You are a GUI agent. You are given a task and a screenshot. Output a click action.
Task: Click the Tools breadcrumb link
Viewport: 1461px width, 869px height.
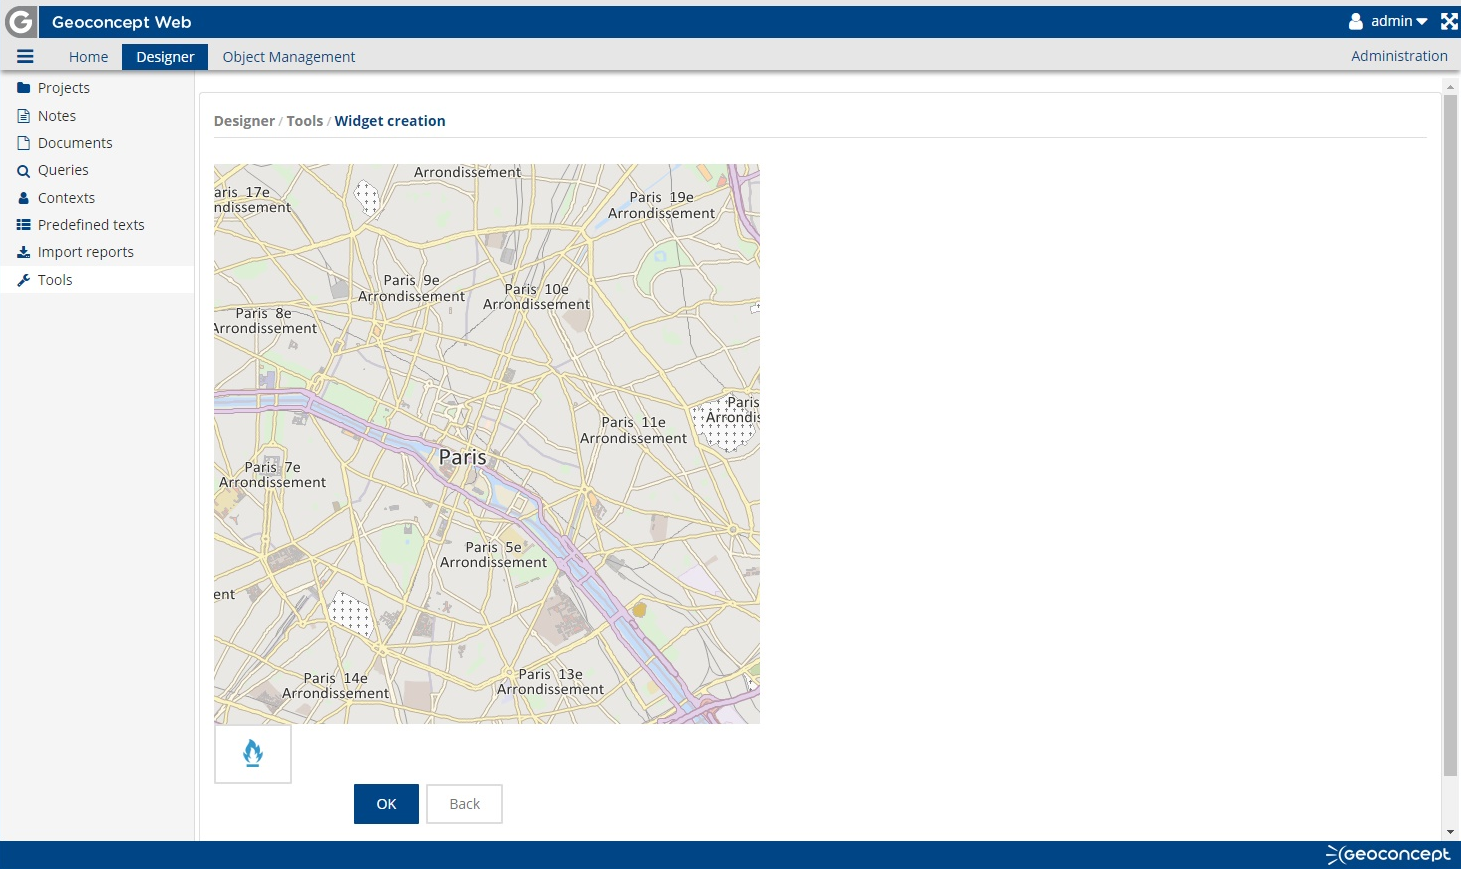(x=305, y=121)
